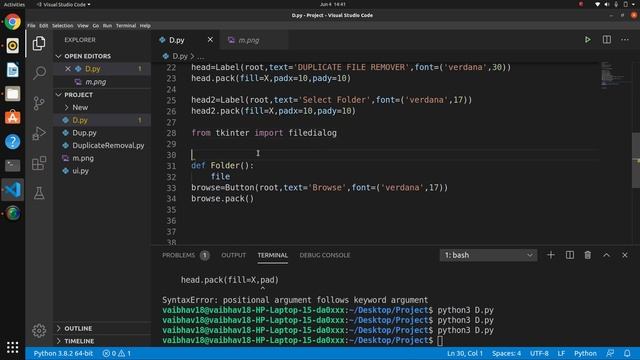
Task: Open the Selection menu
Action: pos(62,25)
